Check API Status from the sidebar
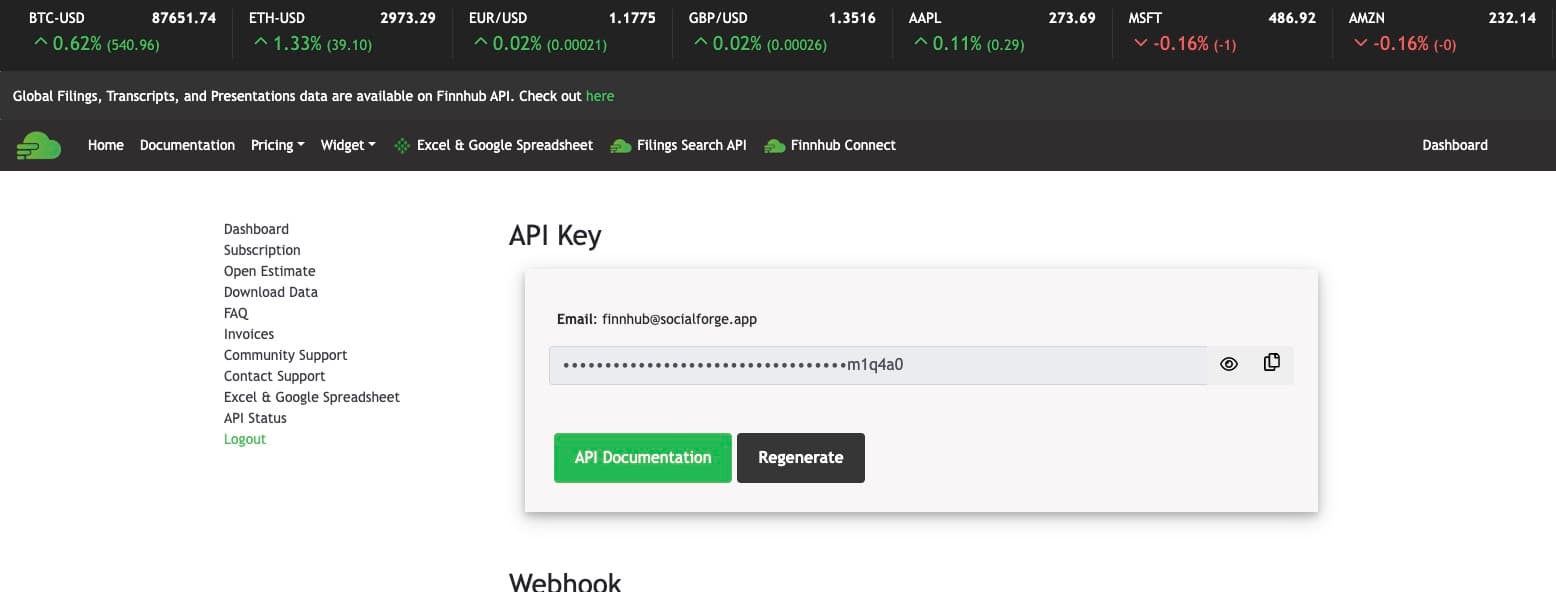The height and width of the screenshot is (592, 1556). (x=255, y=418)
